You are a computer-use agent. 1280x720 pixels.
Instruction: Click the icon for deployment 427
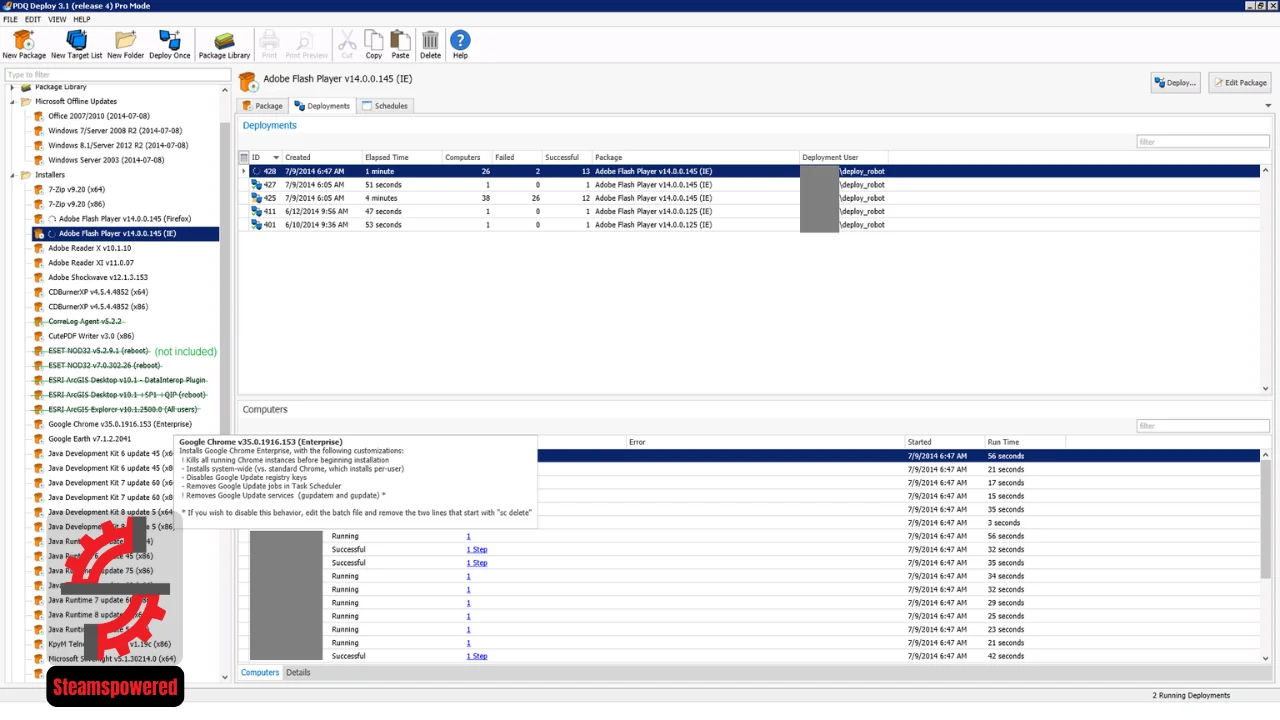point(256,185)
